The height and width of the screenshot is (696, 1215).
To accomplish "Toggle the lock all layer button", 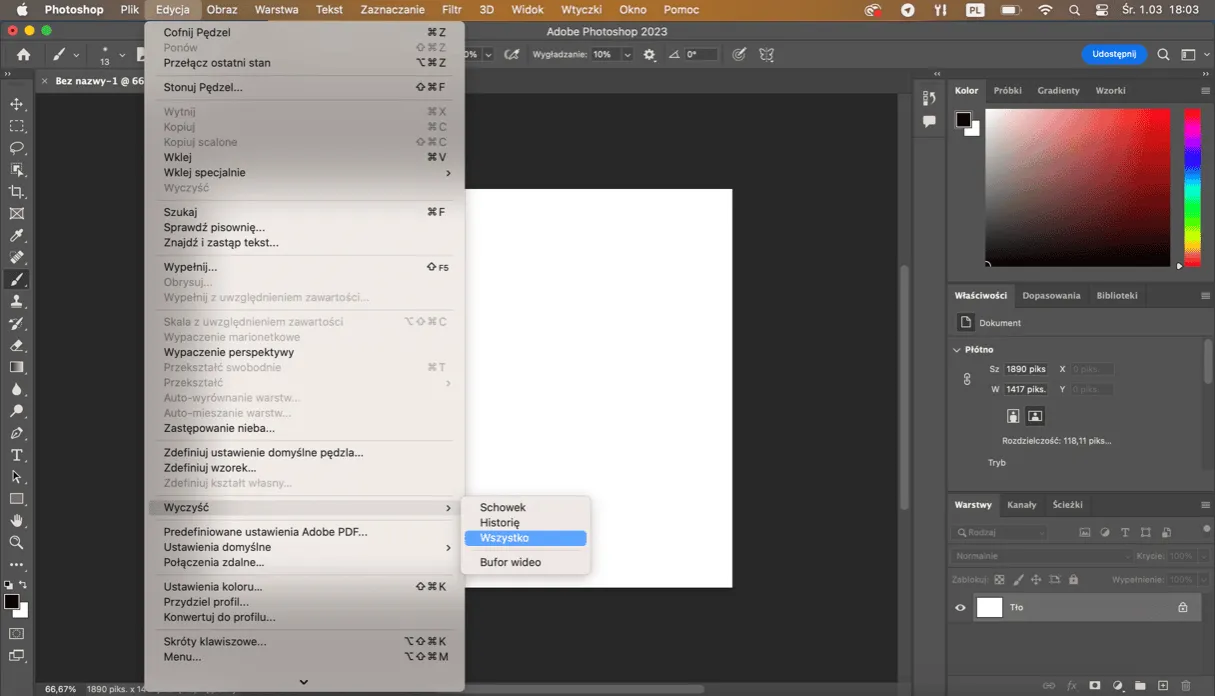I will point(1073,579).
